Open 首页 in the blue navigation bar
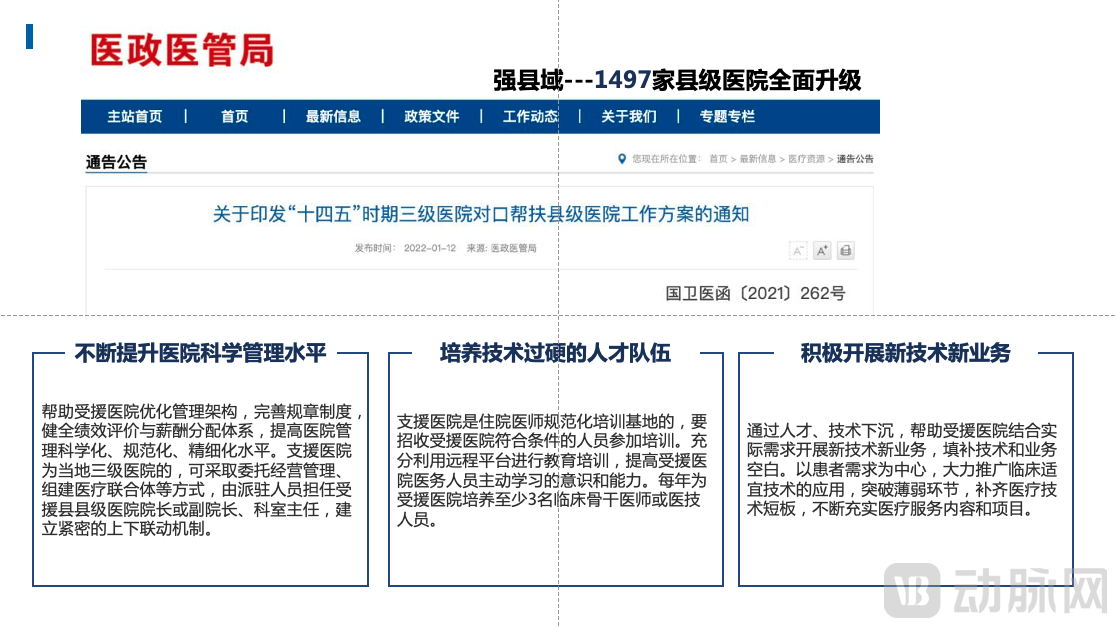The height and width of the screenshot is (628, 1117). pyautogui.click(x=234, y=117)
